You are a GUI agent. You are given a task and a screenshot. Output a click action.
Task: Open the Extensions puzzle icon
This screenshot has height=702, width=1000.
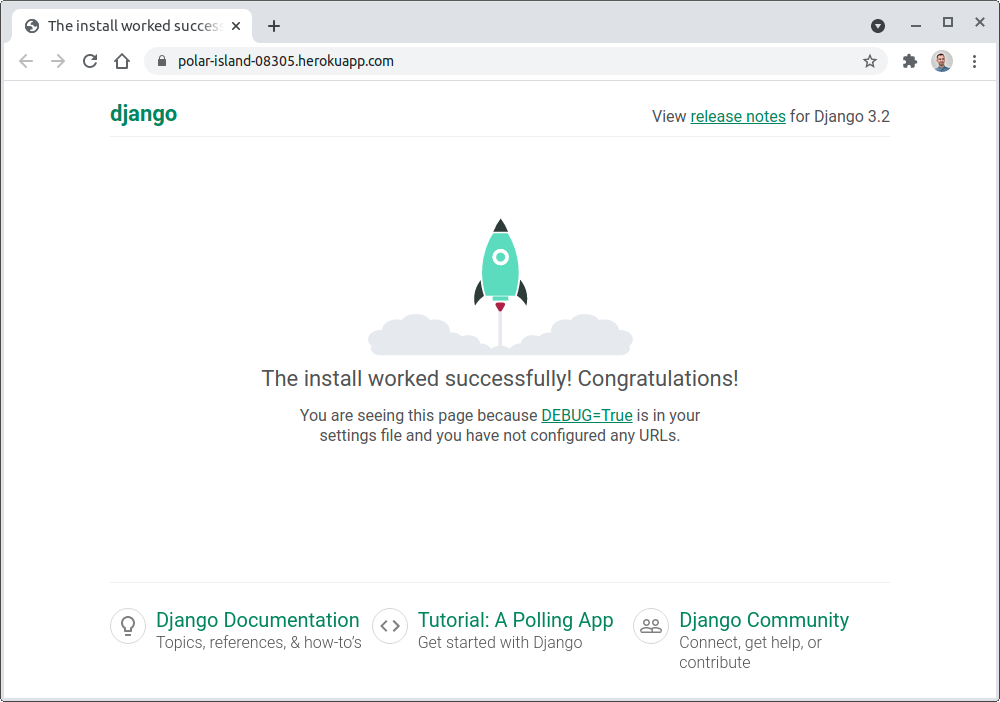[909, 61]
